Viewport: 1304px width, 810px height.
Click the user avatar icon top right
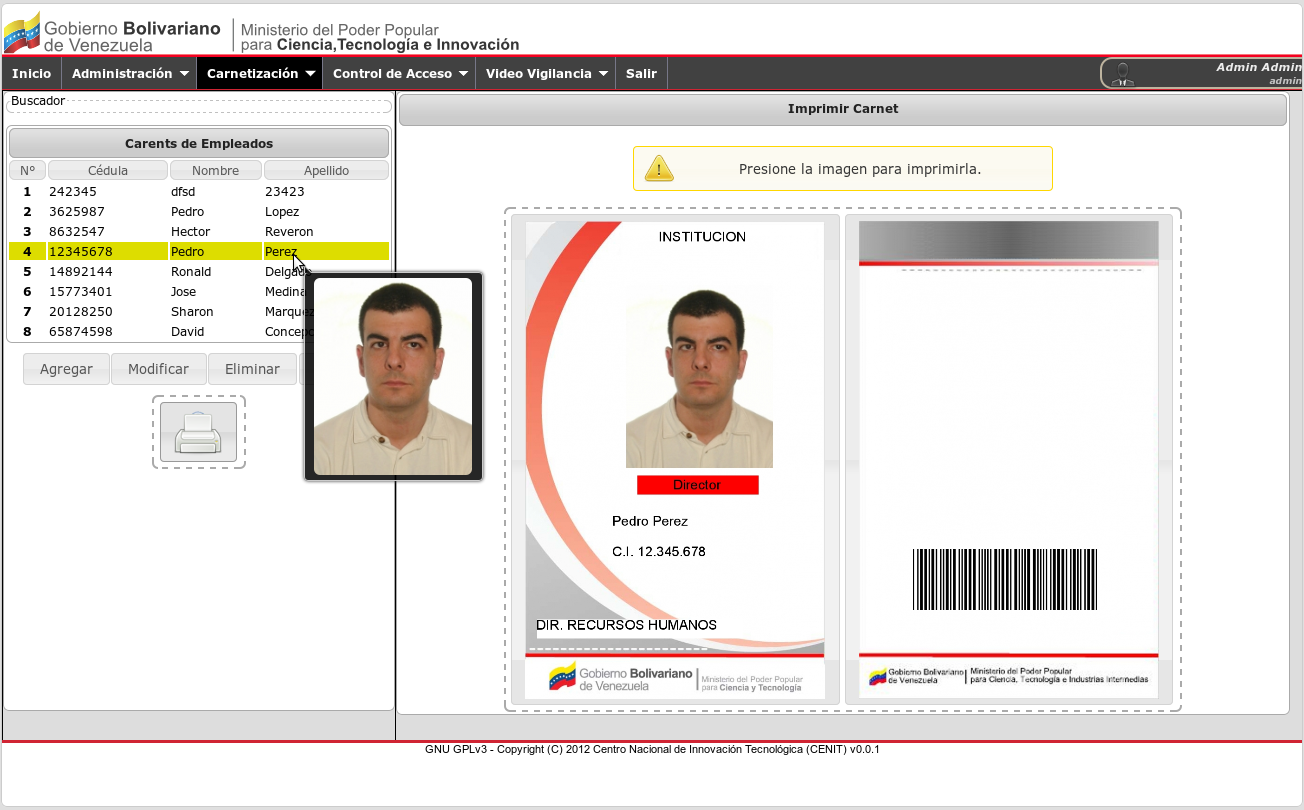pyautogui.click(x=1122, y=72)
